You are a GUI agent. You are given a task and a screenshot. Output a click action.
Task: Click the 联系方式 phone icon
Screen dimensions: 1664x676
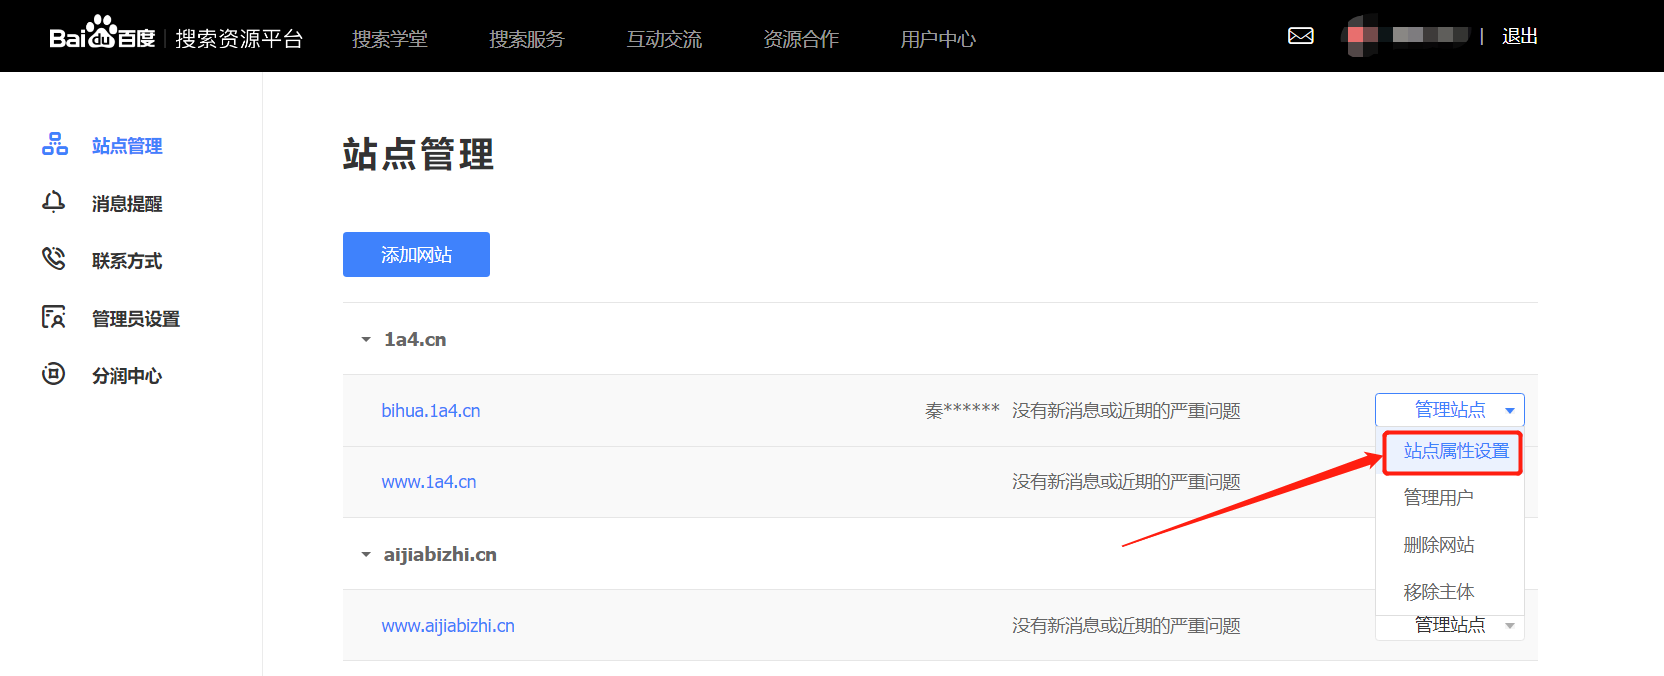(x=54, y=260)
